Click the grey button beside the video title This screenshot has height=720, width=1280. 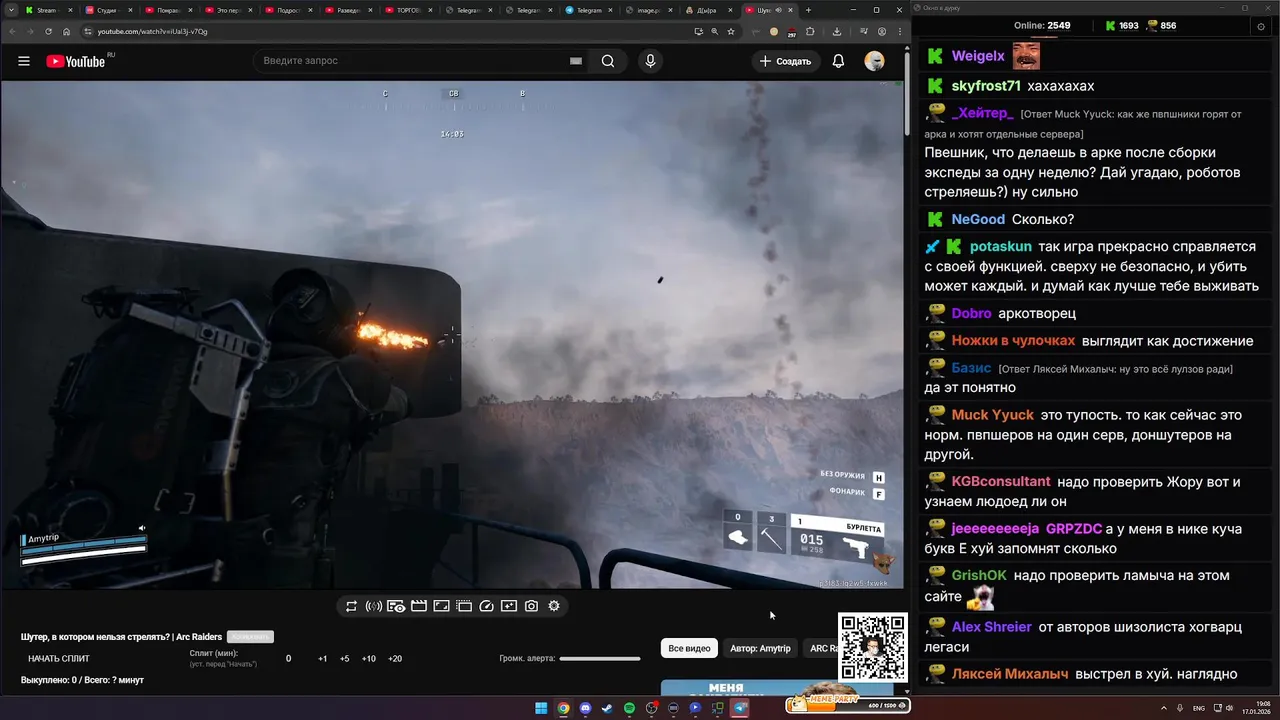click(250, 637)
